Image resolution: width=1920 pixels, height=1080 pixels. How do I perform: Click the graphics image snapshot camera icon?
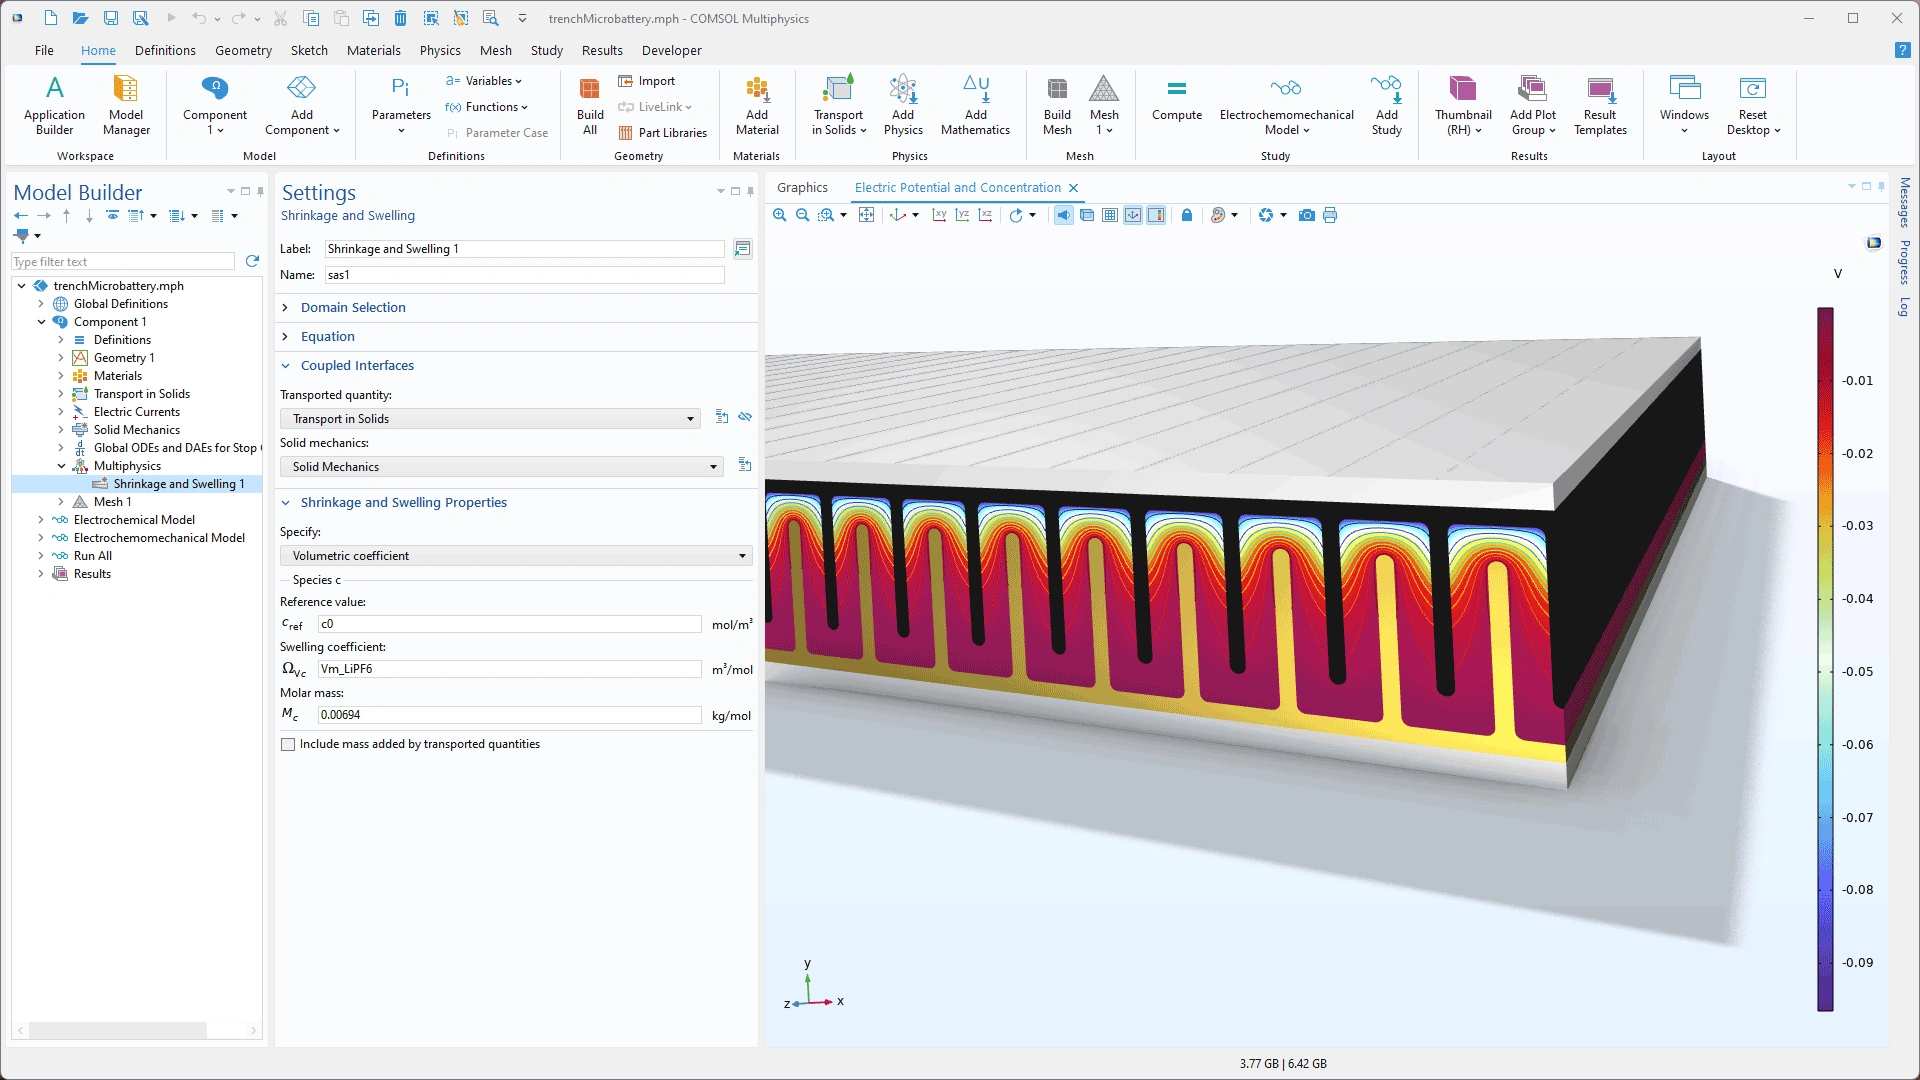click(1306, 215)
